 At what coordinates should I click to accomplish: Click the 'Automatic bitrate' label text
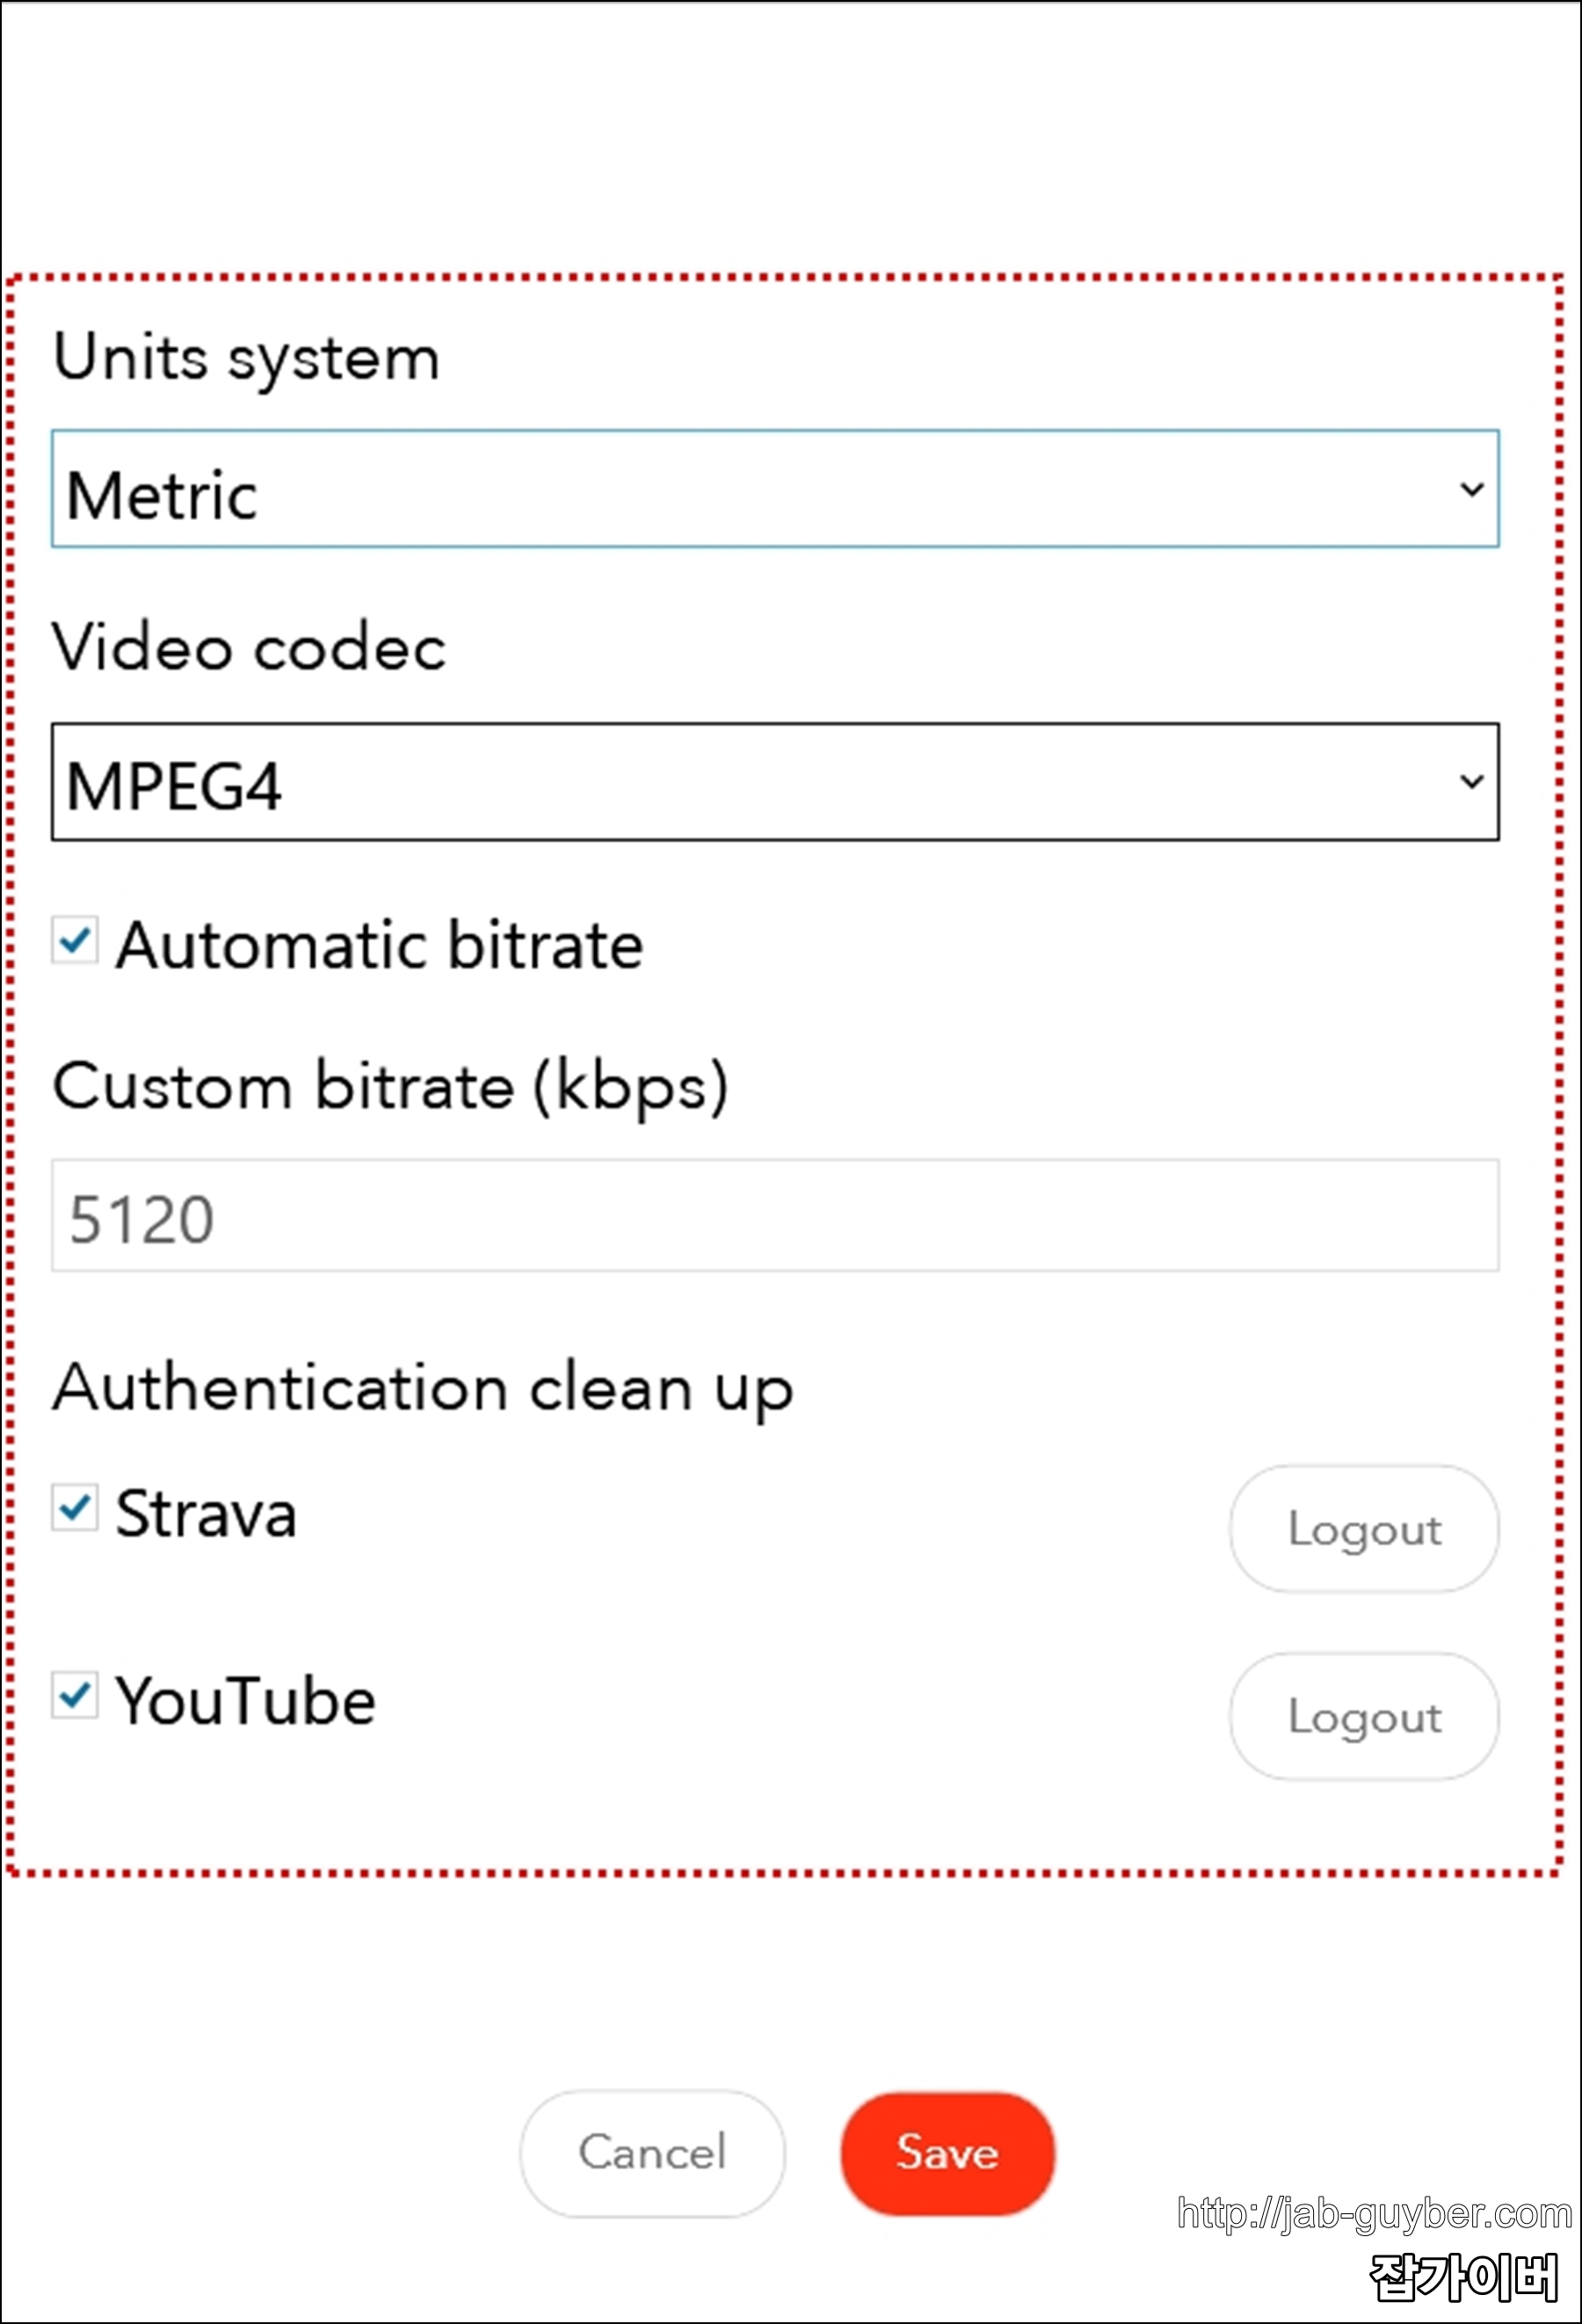[379, 945]
